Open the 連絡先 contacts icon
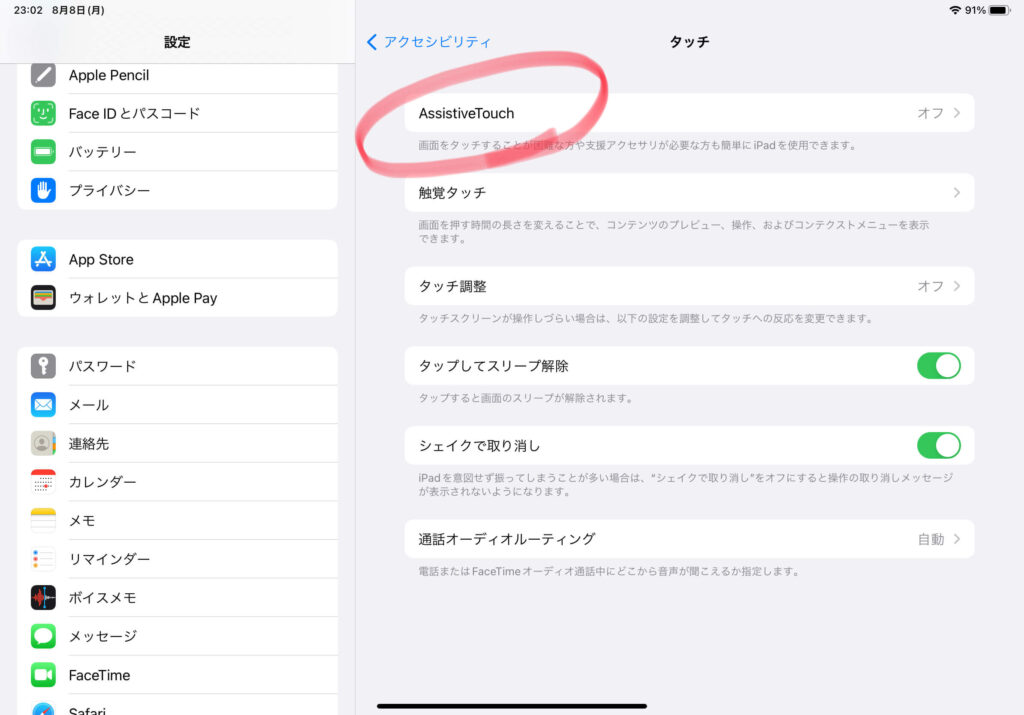 43,443
